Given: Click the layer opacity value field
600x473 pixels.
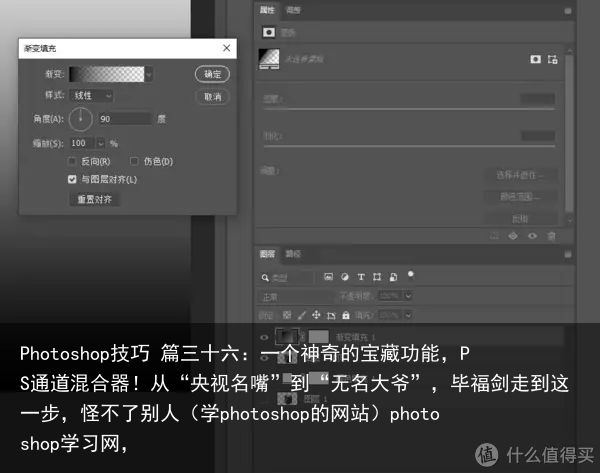Looking at the screenshot, I should click(391, 296).
